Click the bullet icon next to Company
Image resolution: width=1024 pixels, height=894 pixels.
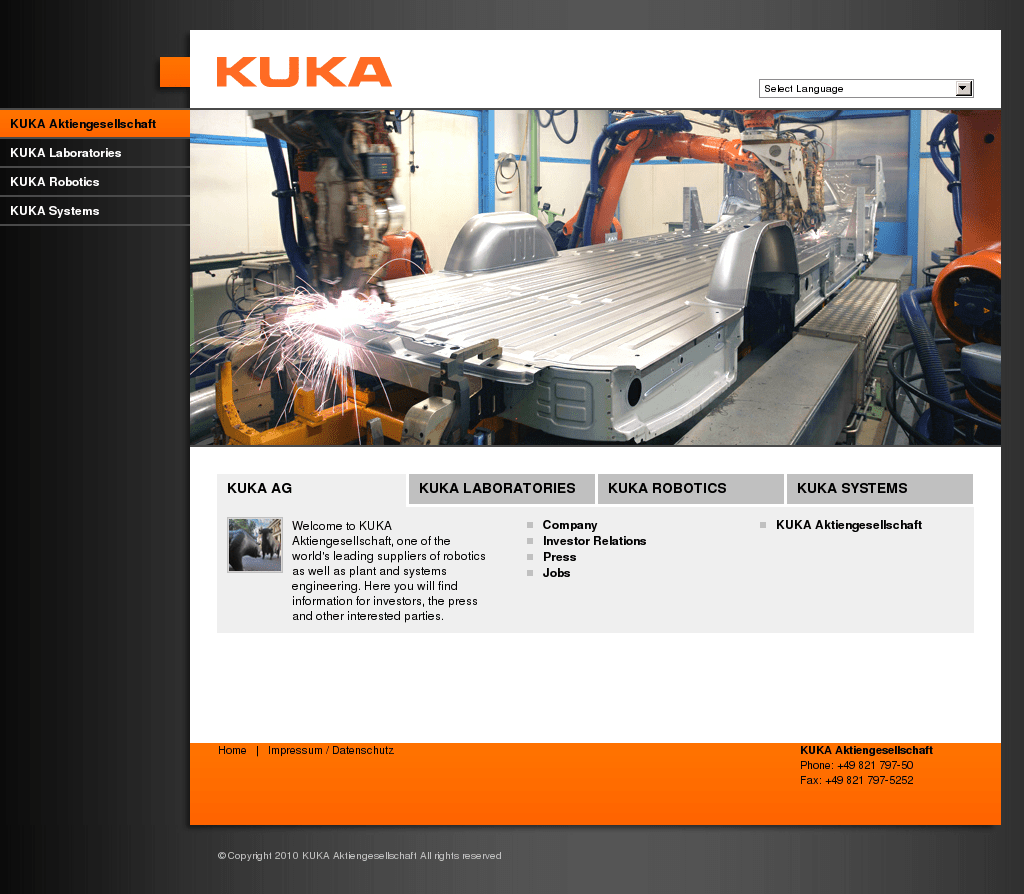click(x=529, y=524)
